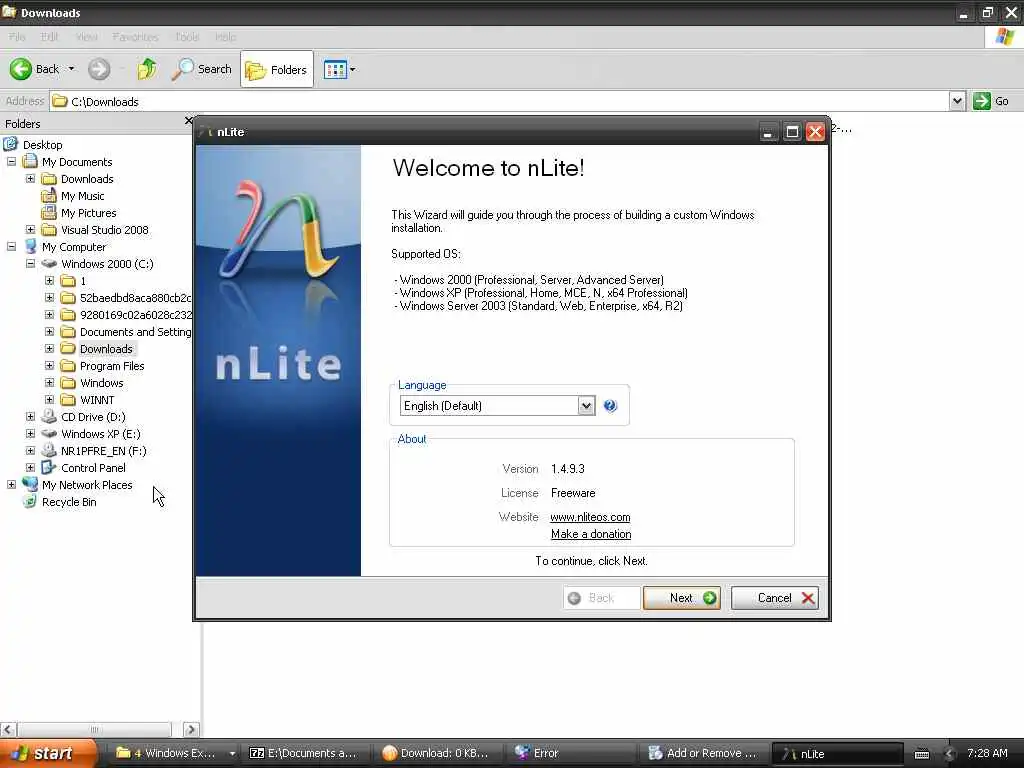Select folder 9280169c02a6028c232
1024x768 pixels.
(135, 314)
